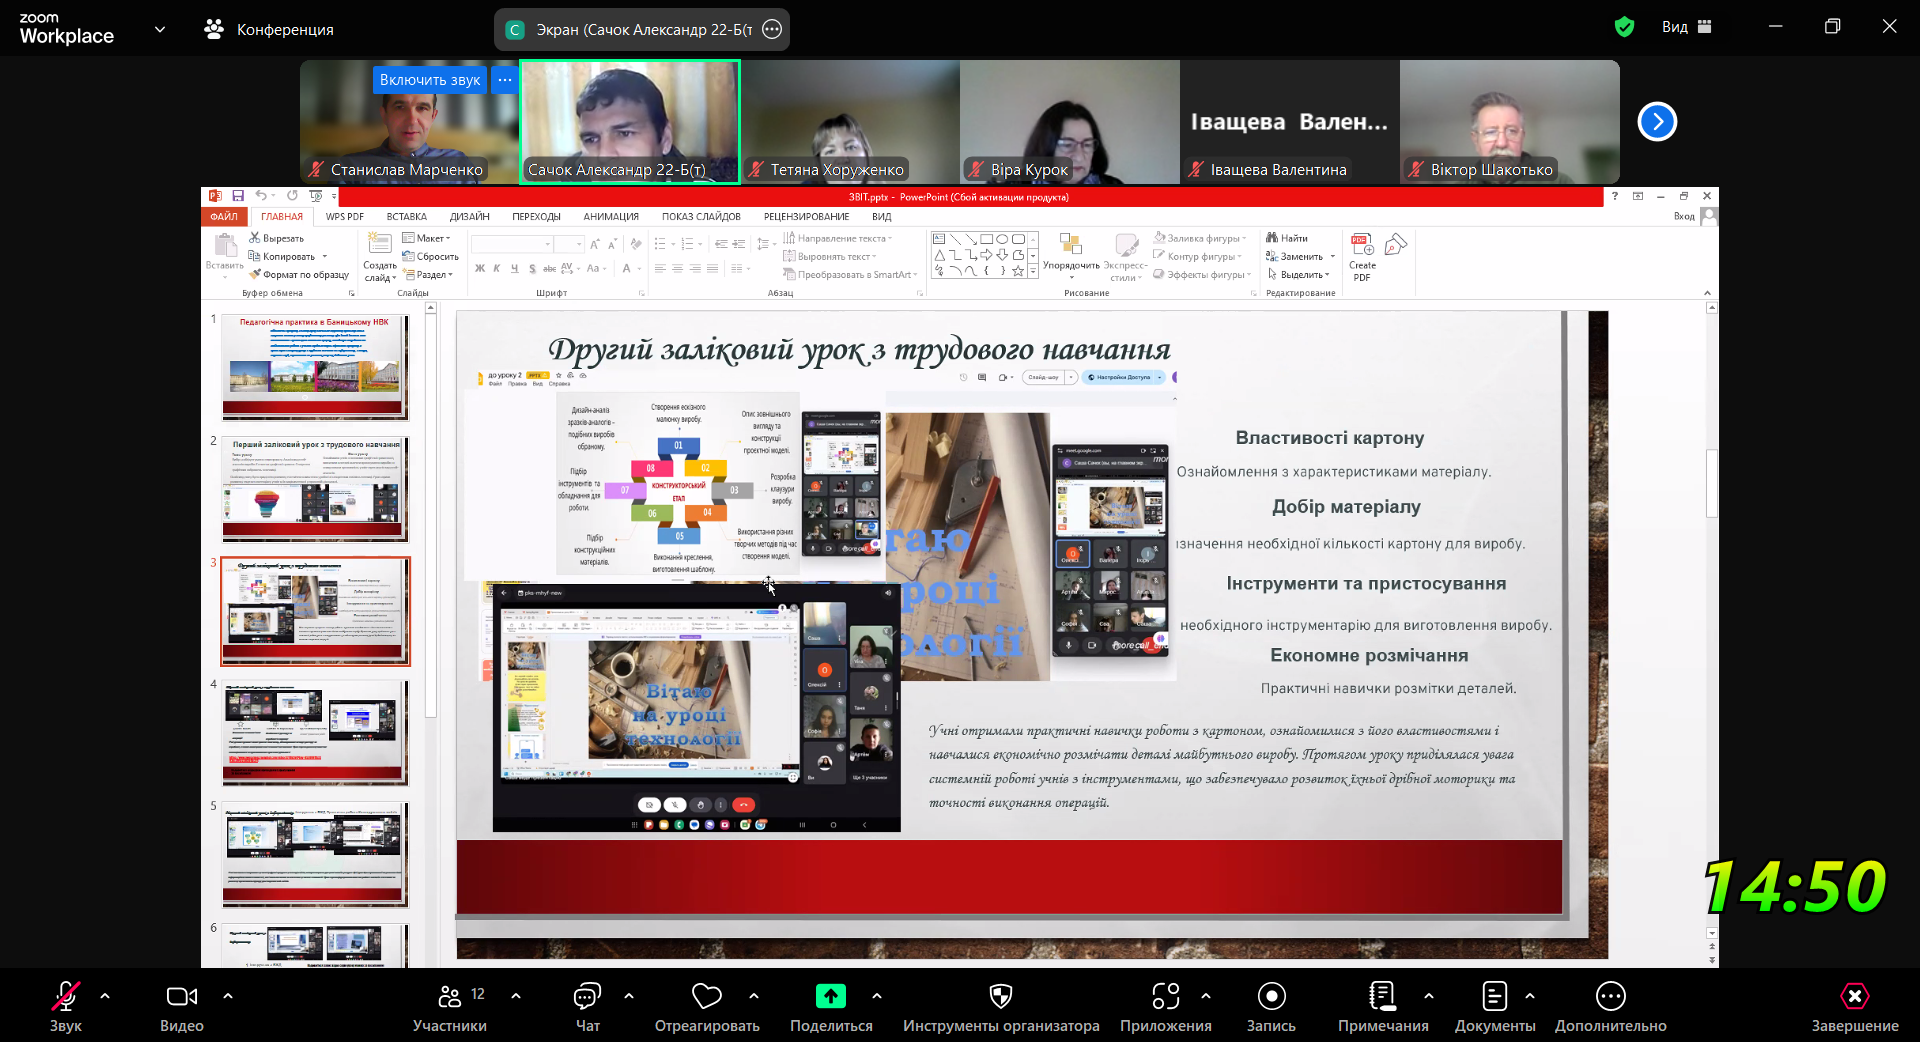Open Zoom Notes (Примечания)
Viewport: 1920px width, 1042px height.
pyautogui.click(x=1383, y=1006)
